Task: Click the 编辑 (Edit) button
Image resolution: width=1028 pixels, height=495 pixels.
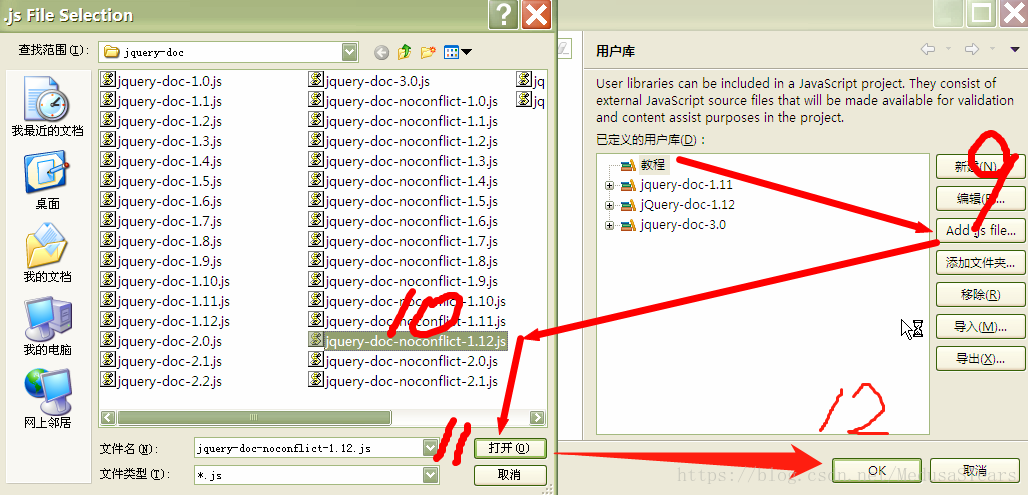Action: click(x=980, y=199)
